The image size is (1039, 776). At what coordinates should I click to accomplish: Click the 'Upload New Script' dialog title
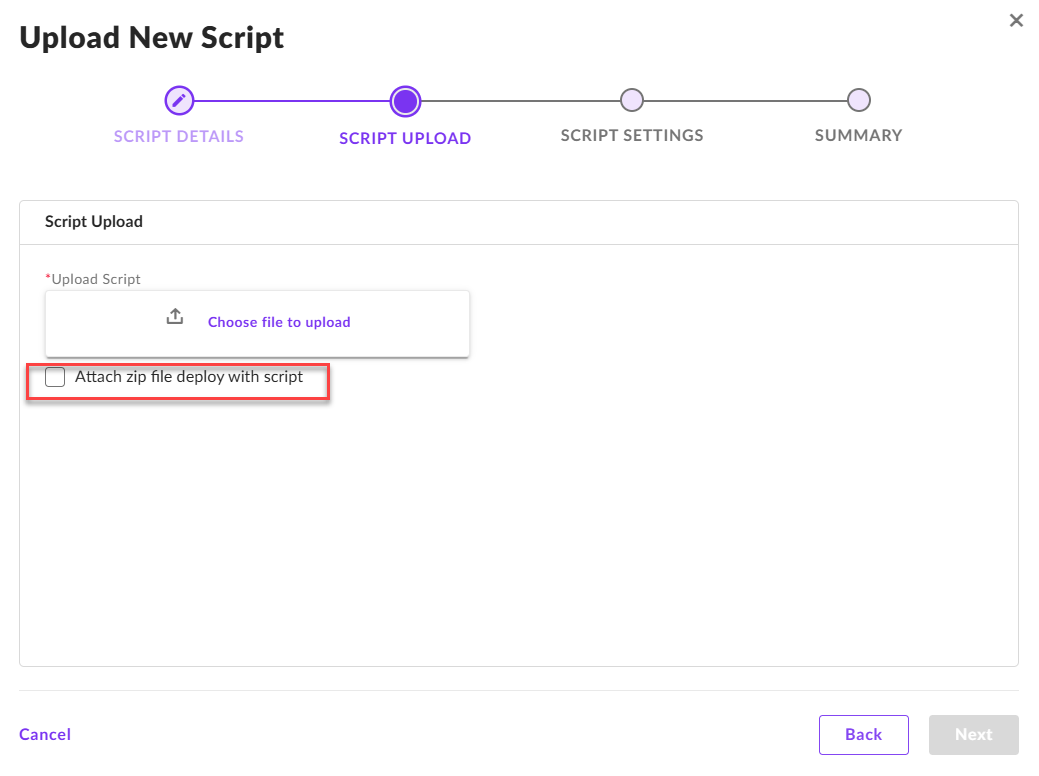tap(152, 38)
